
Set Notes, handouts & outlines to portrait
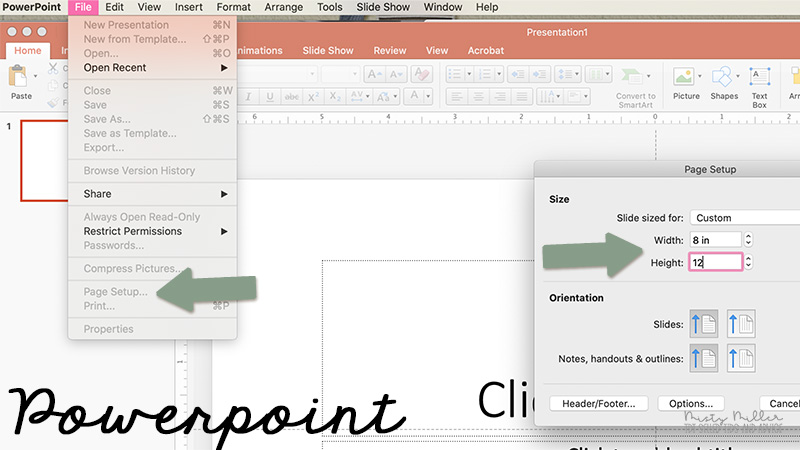(x=704, y=358)
